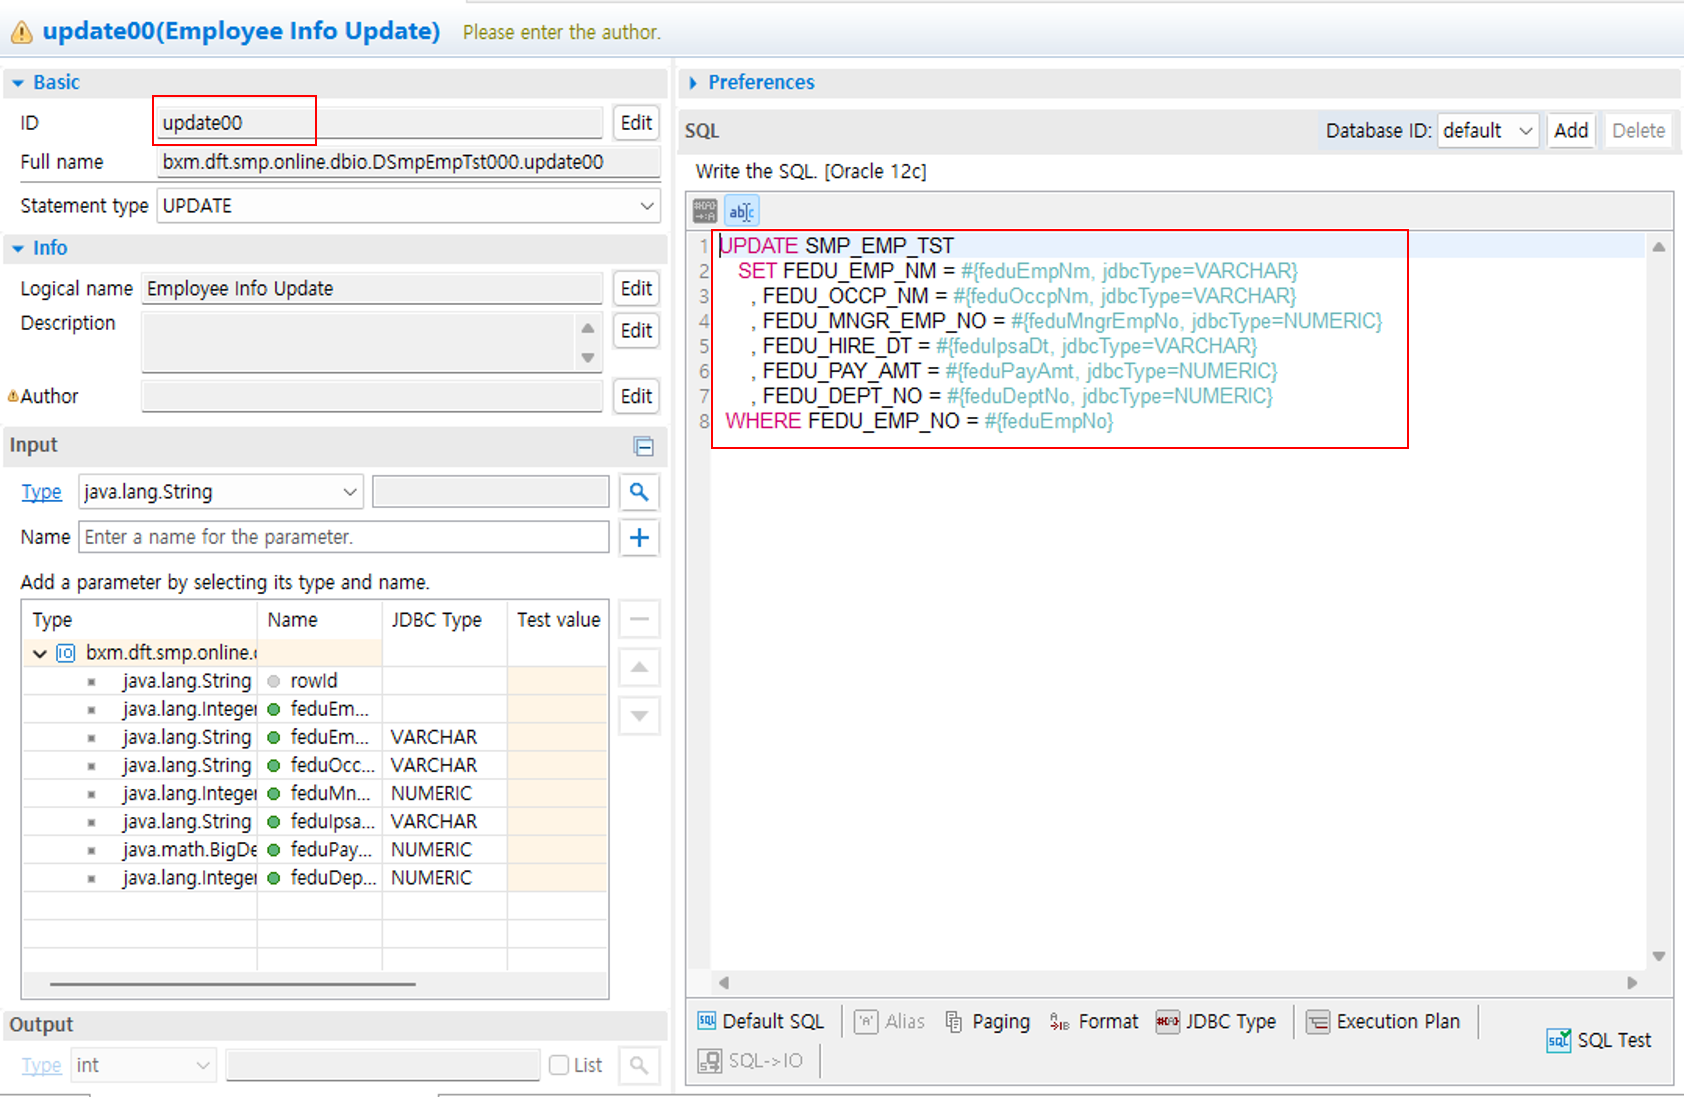
Task: Click the Edit button next to Author
Action: 636,396
